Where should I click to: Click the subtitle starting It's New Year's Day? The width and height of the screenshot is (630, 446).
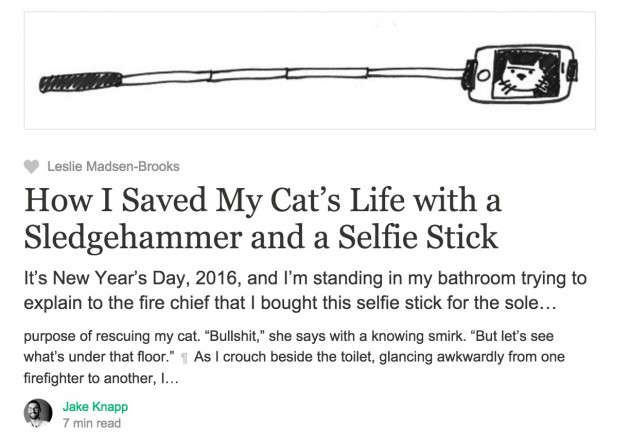[x=305, y=290]
